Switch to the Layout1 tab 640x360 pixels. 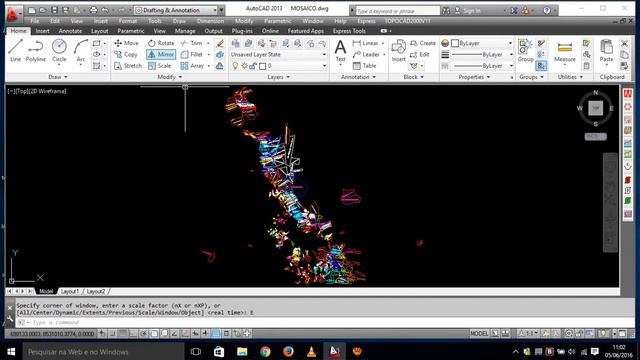[70, 291]
